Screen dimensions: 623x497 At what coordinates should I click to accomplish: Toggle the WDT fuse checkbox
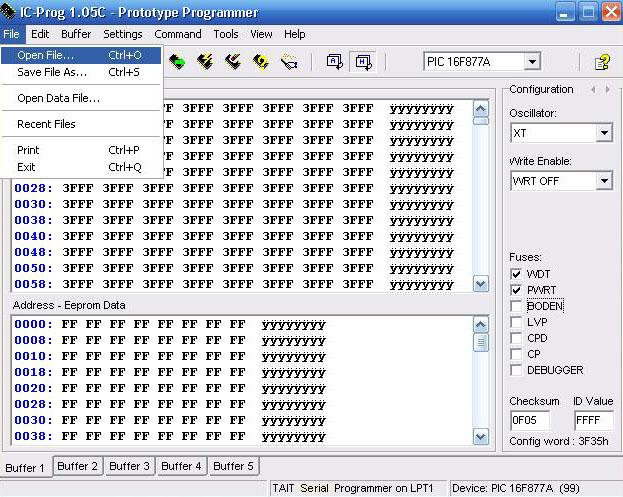[x=516, y=274]
